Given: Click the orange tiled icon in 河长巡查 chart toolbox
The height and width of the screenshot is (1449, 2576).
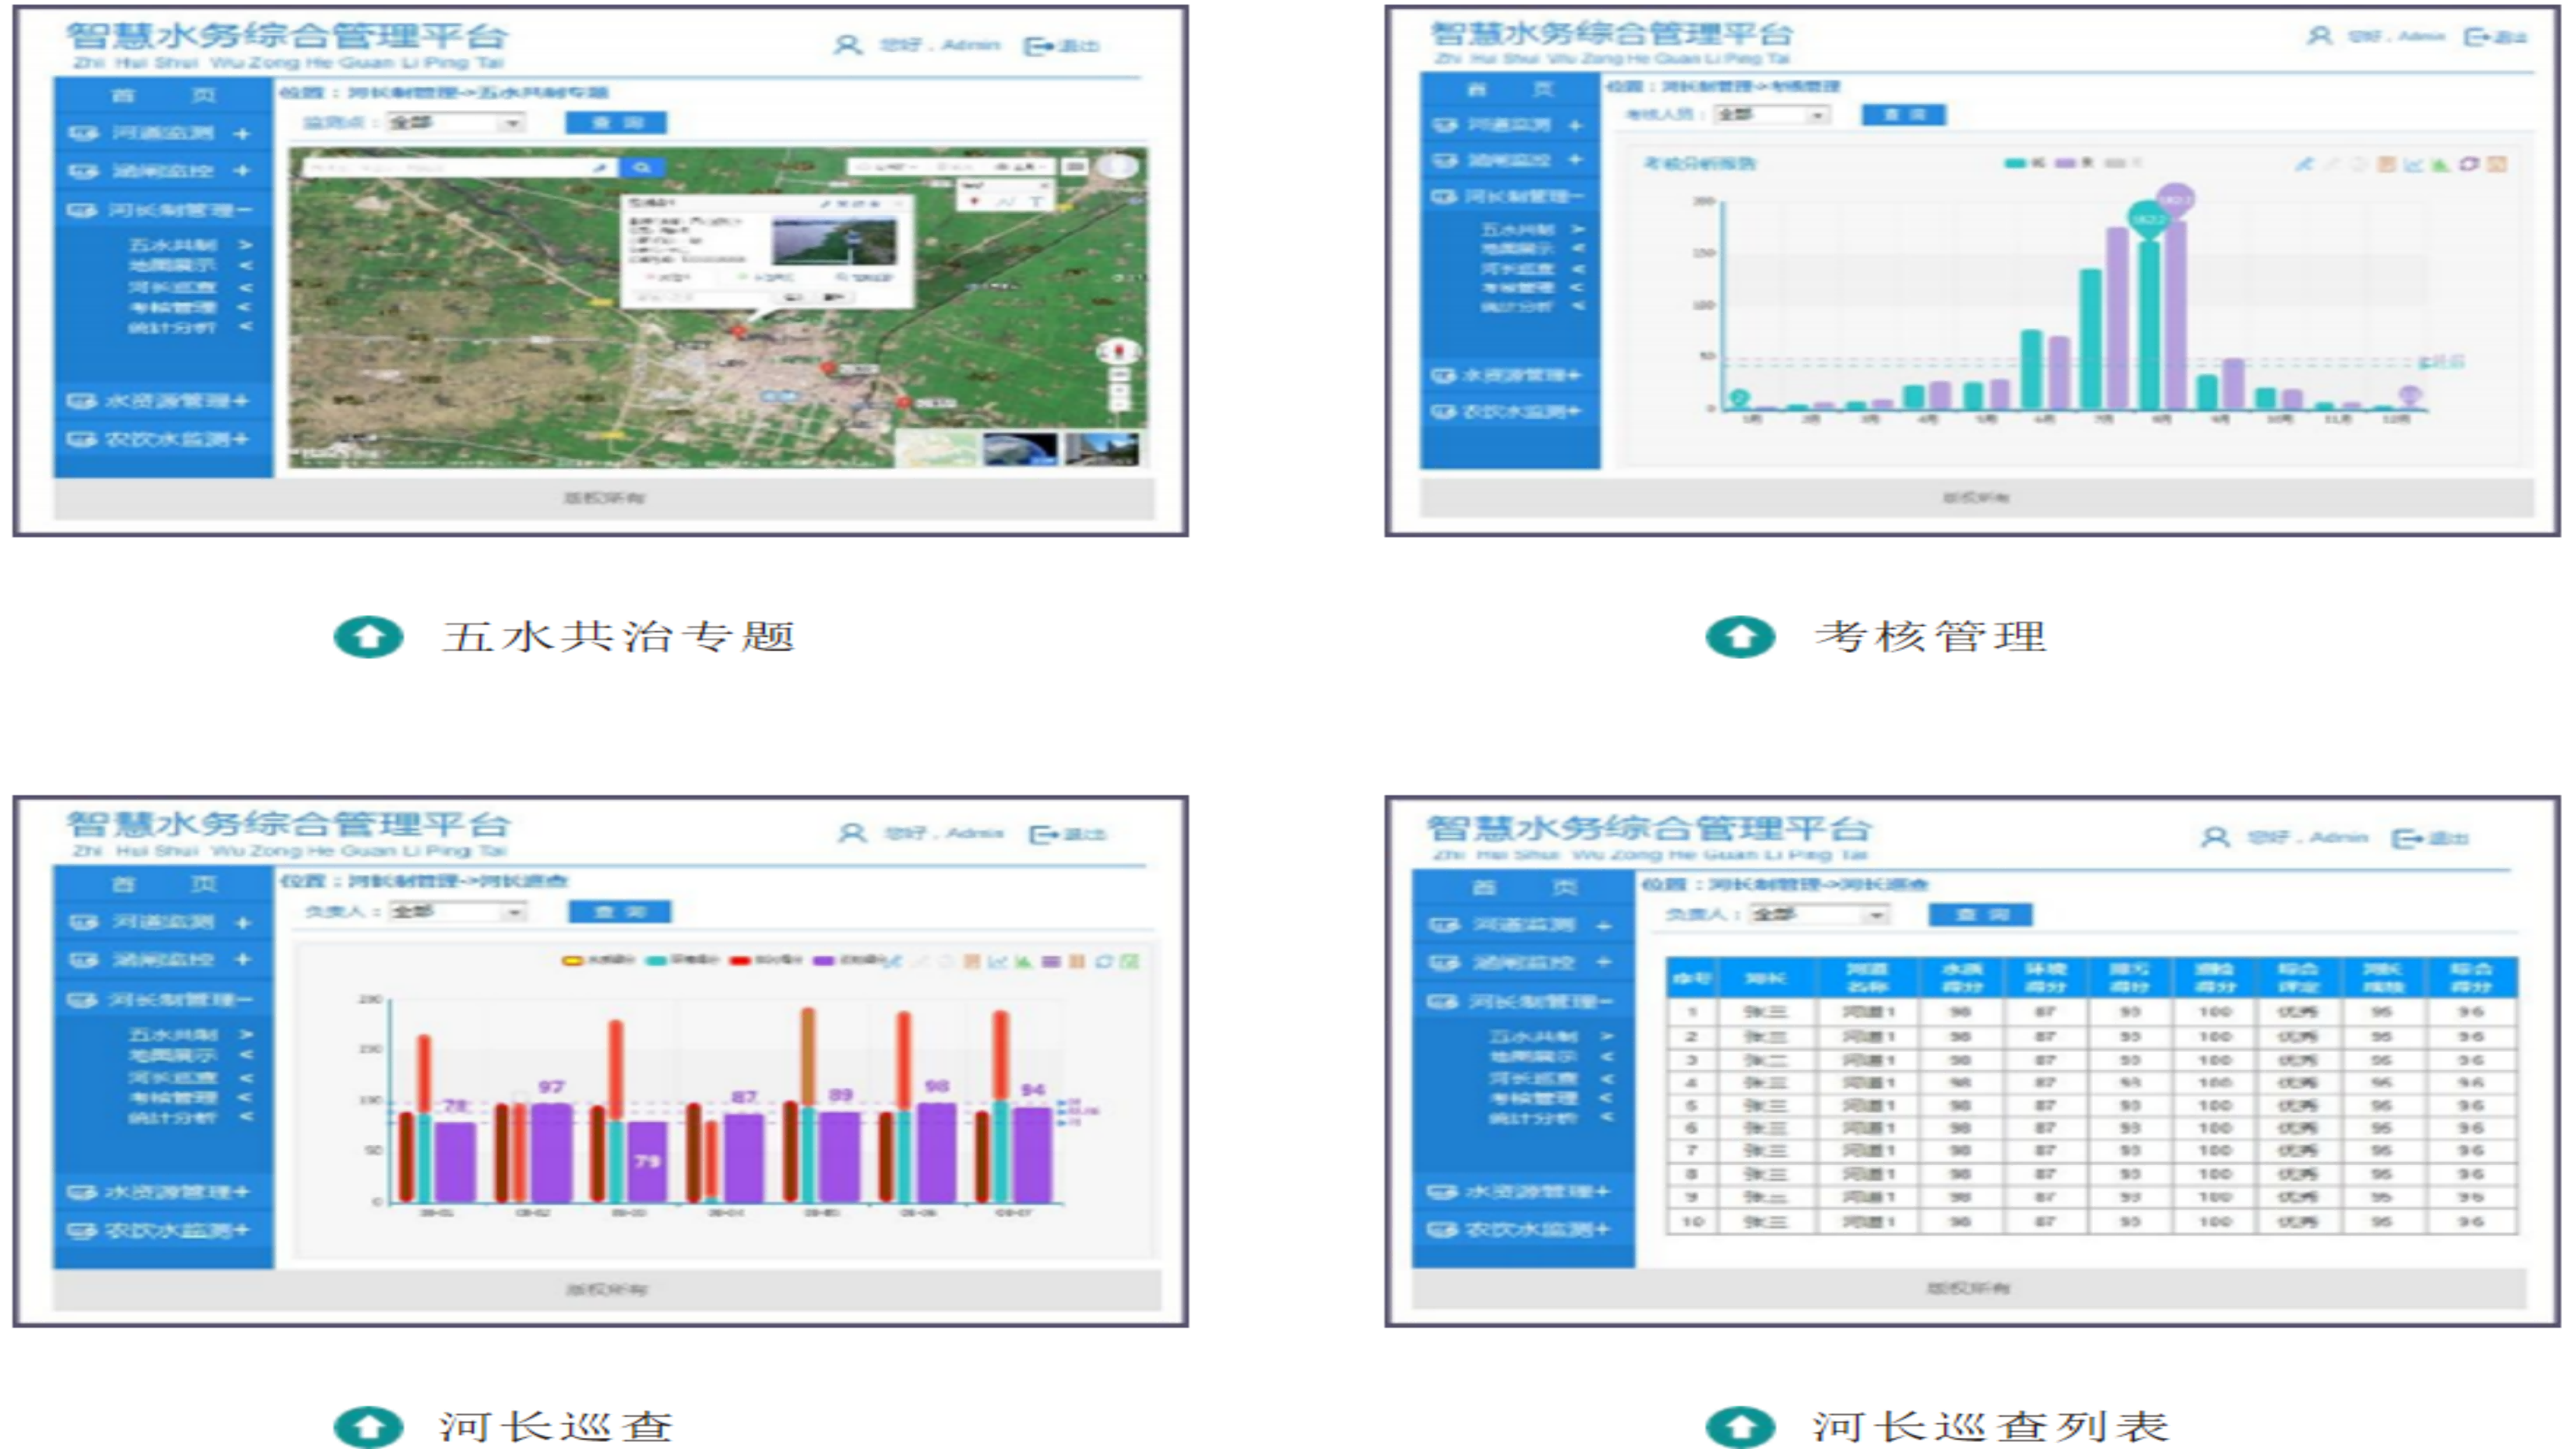Looking at the screenshot, I should tap(1076, 962).
